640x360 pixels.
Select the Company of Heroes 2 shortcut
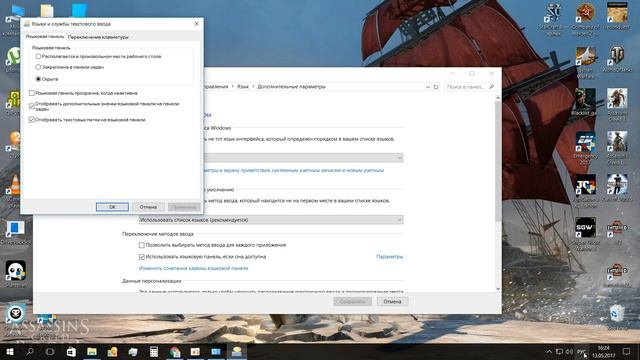pos(586,18)
